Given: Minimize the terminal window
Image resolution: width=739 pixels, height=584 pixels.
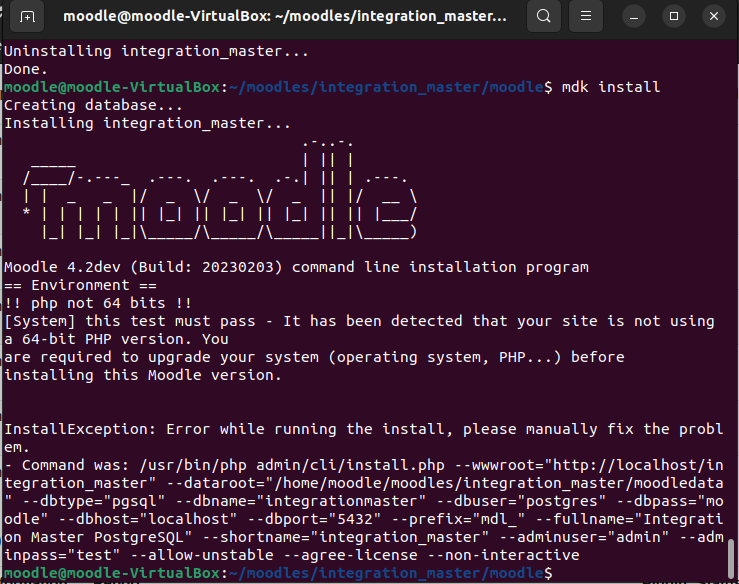Looking at the screenshot, I should pyautogui.click(x=634, y=16).
